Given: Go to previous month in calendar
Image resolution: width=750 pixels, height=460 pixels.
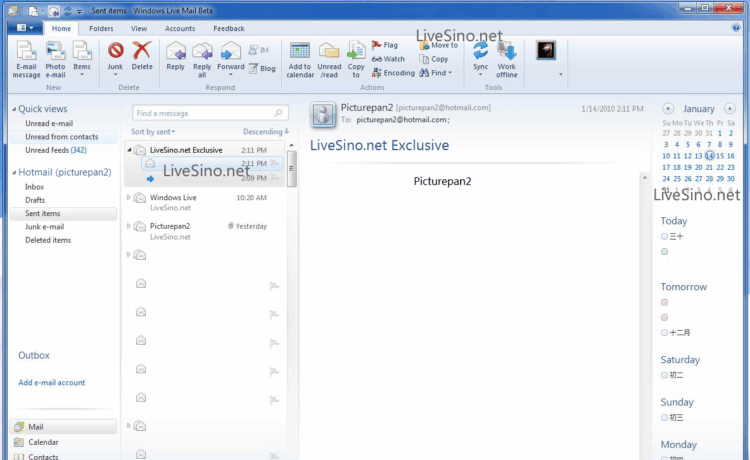Looking at the screenshot, I should [668, 109].
